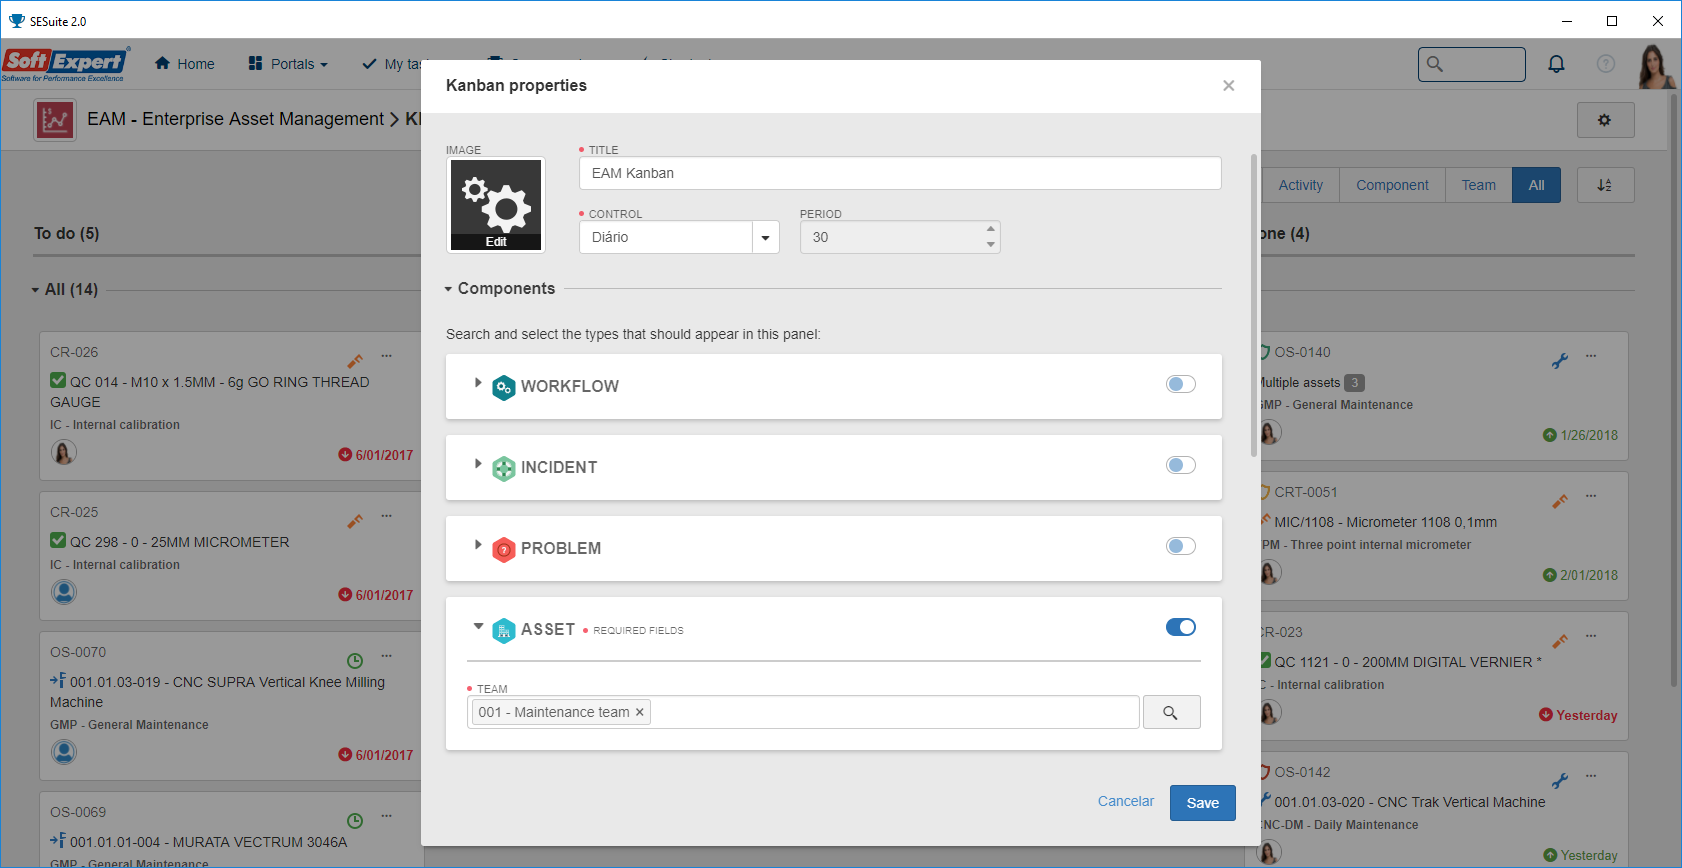The height and width of the screenshot is (868, 1682).
Task: Decrease the PERIOD value with down arrow
Action: pos(991,245)
